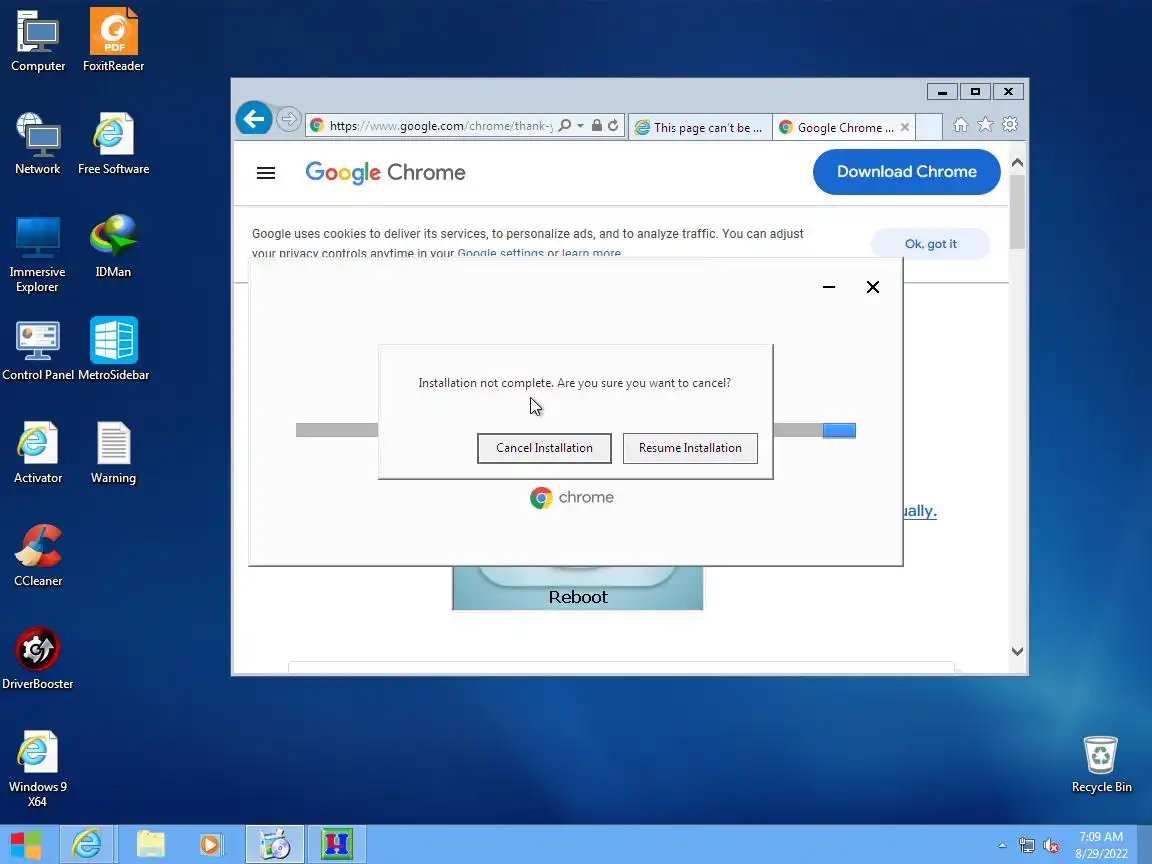Click the H application taskbar icon
1152x864 pixels.
[x=336, y=844]
